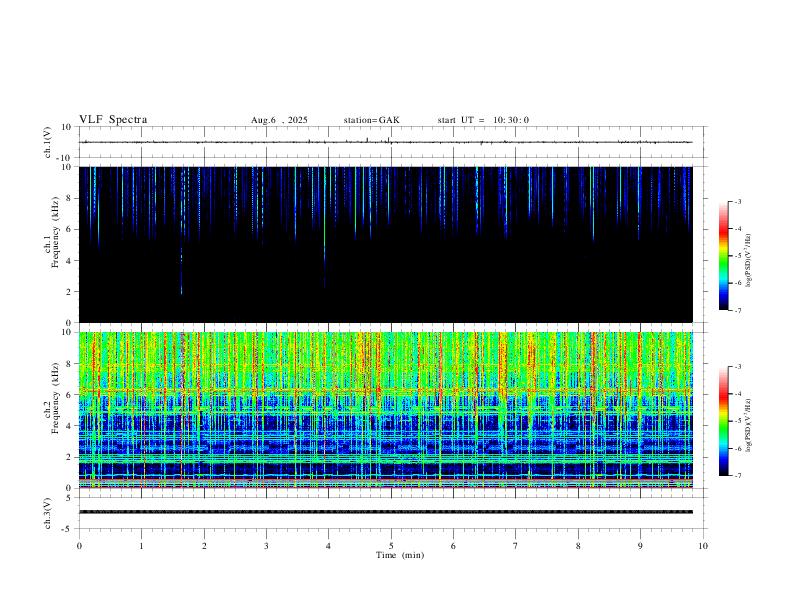Screen dimensions: 792x612
Task: Click time axis tick label "0"
Action: pyautogui.click(x=79, y=546)
